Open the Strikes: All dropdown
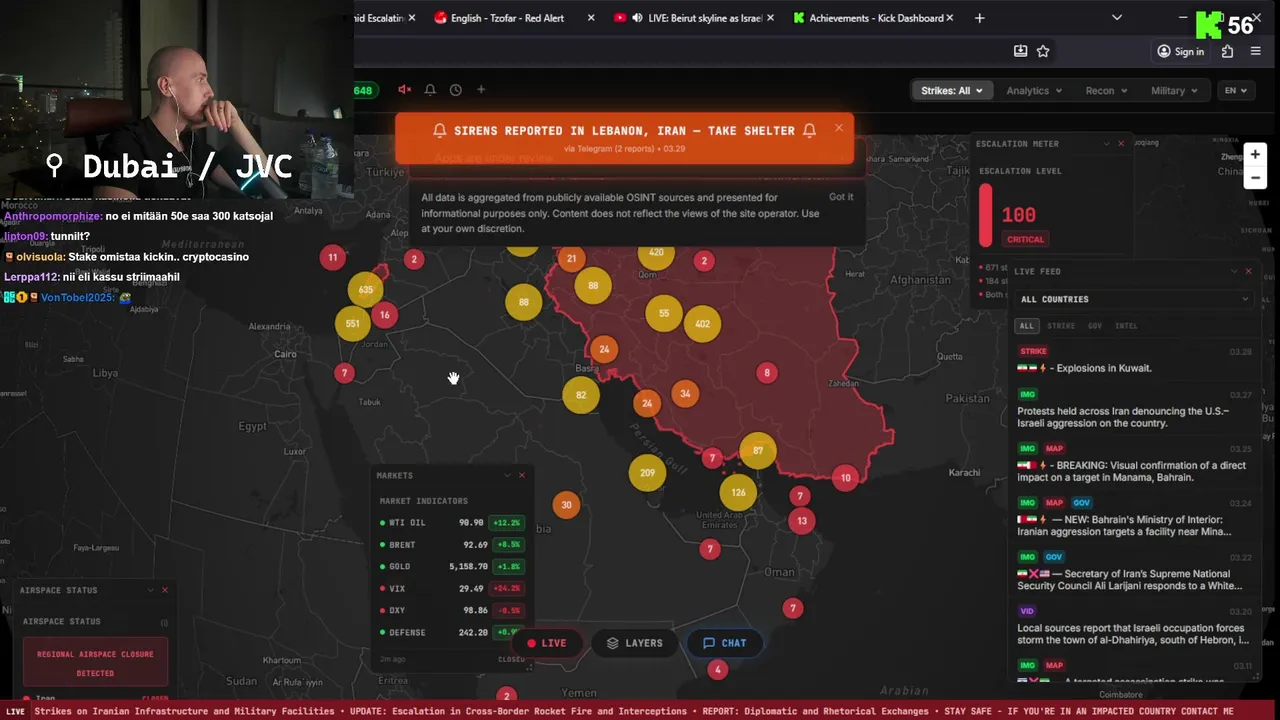The height and width of the screenshot is (720, 1280). click(x=951, y=90)
